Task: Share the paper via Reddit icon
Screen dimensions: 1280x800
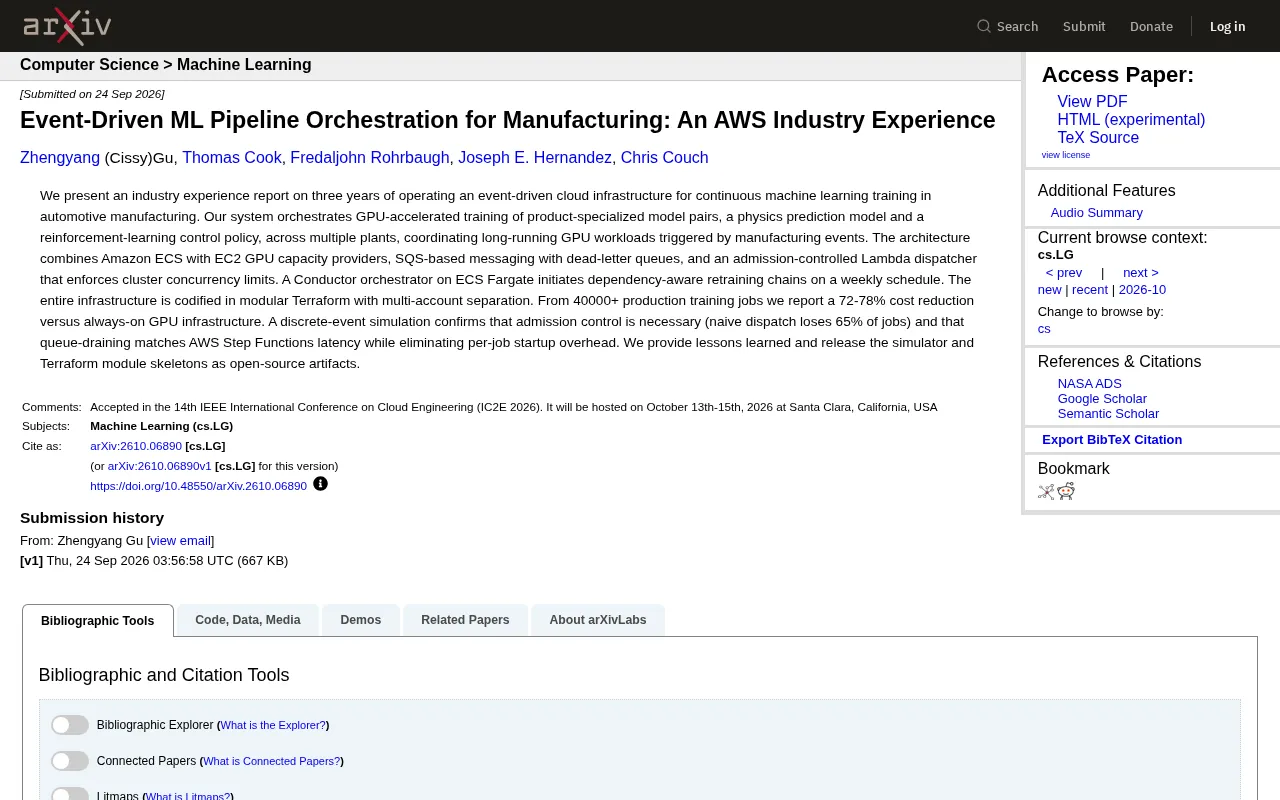Action: [1066, 491]
